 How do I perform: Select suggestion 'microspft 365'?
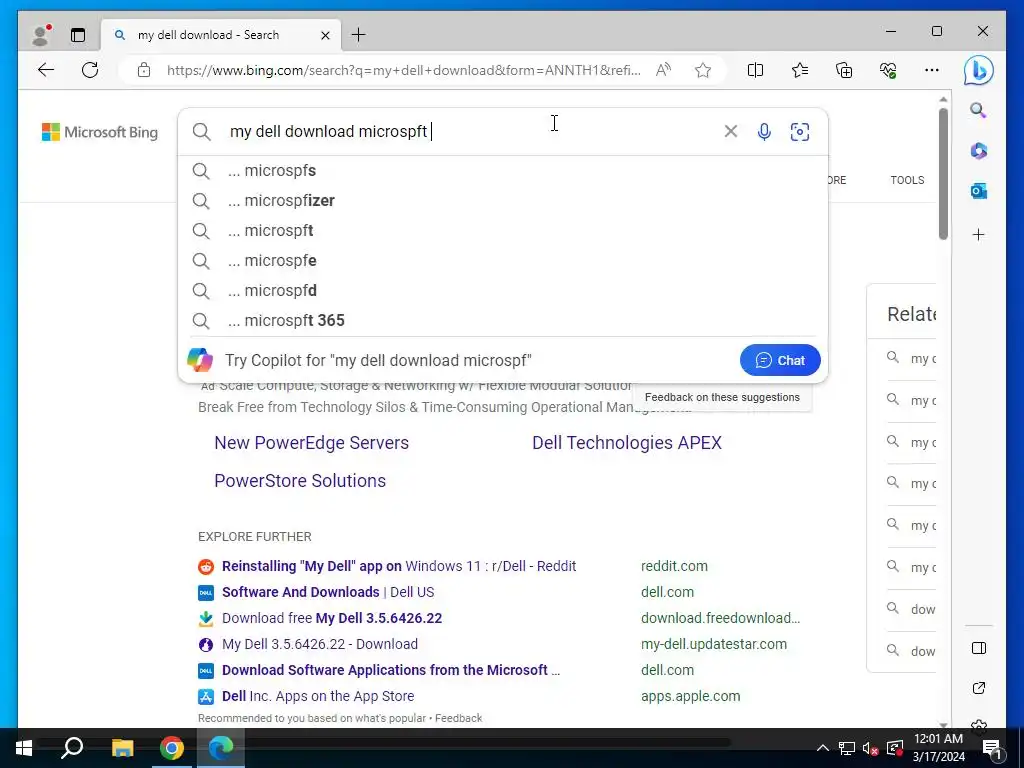coord(503,321)
